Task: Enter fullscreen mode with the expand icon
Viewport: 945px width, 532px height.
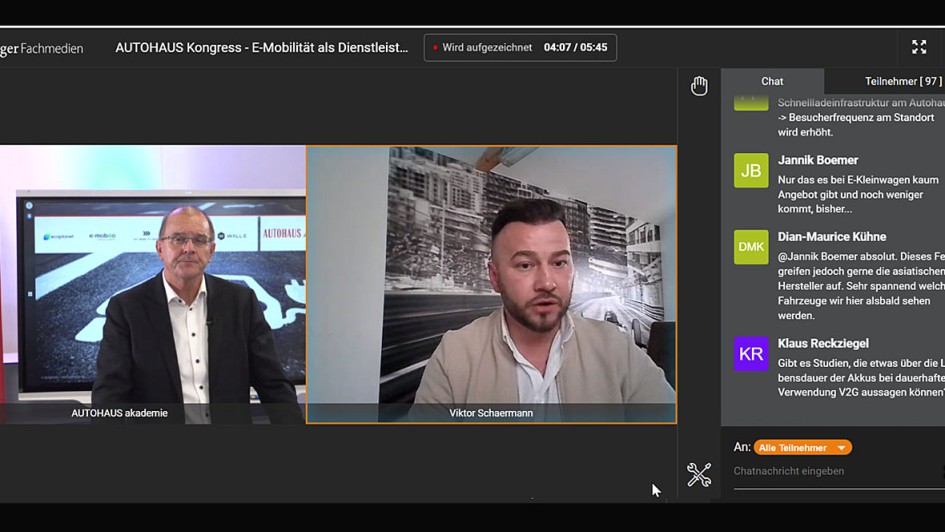Action: (x=919, y=47)
